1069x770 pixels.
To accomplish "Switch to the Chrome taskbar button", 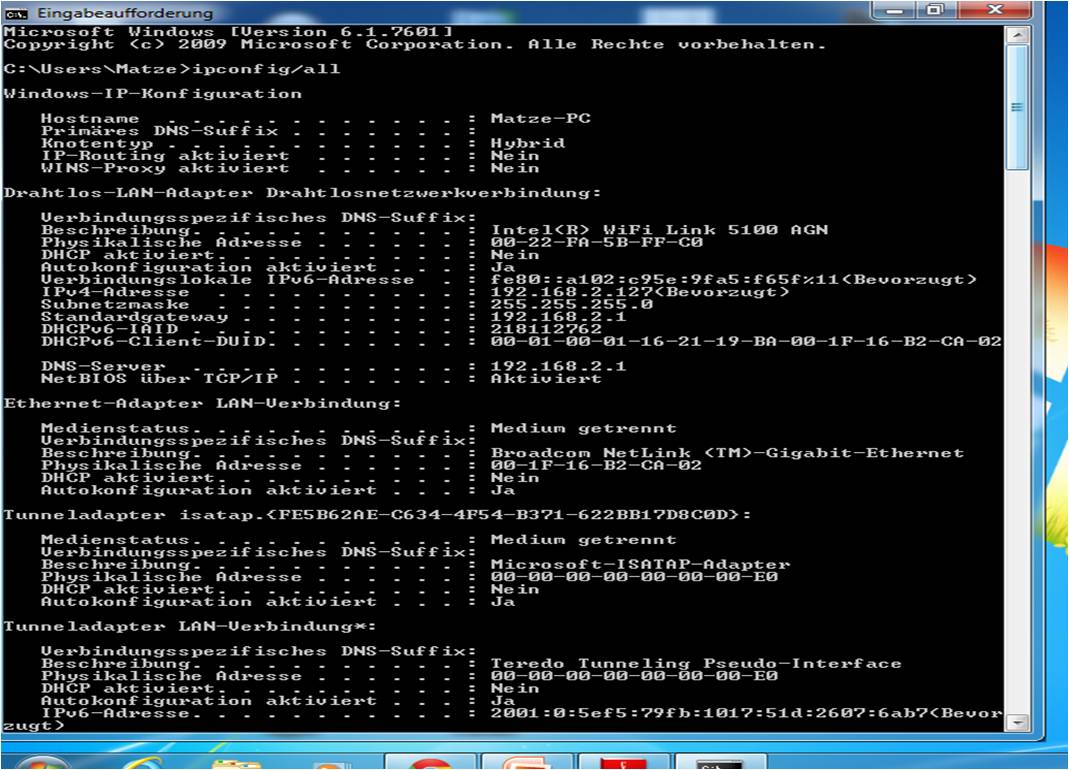I will point(430,762).
